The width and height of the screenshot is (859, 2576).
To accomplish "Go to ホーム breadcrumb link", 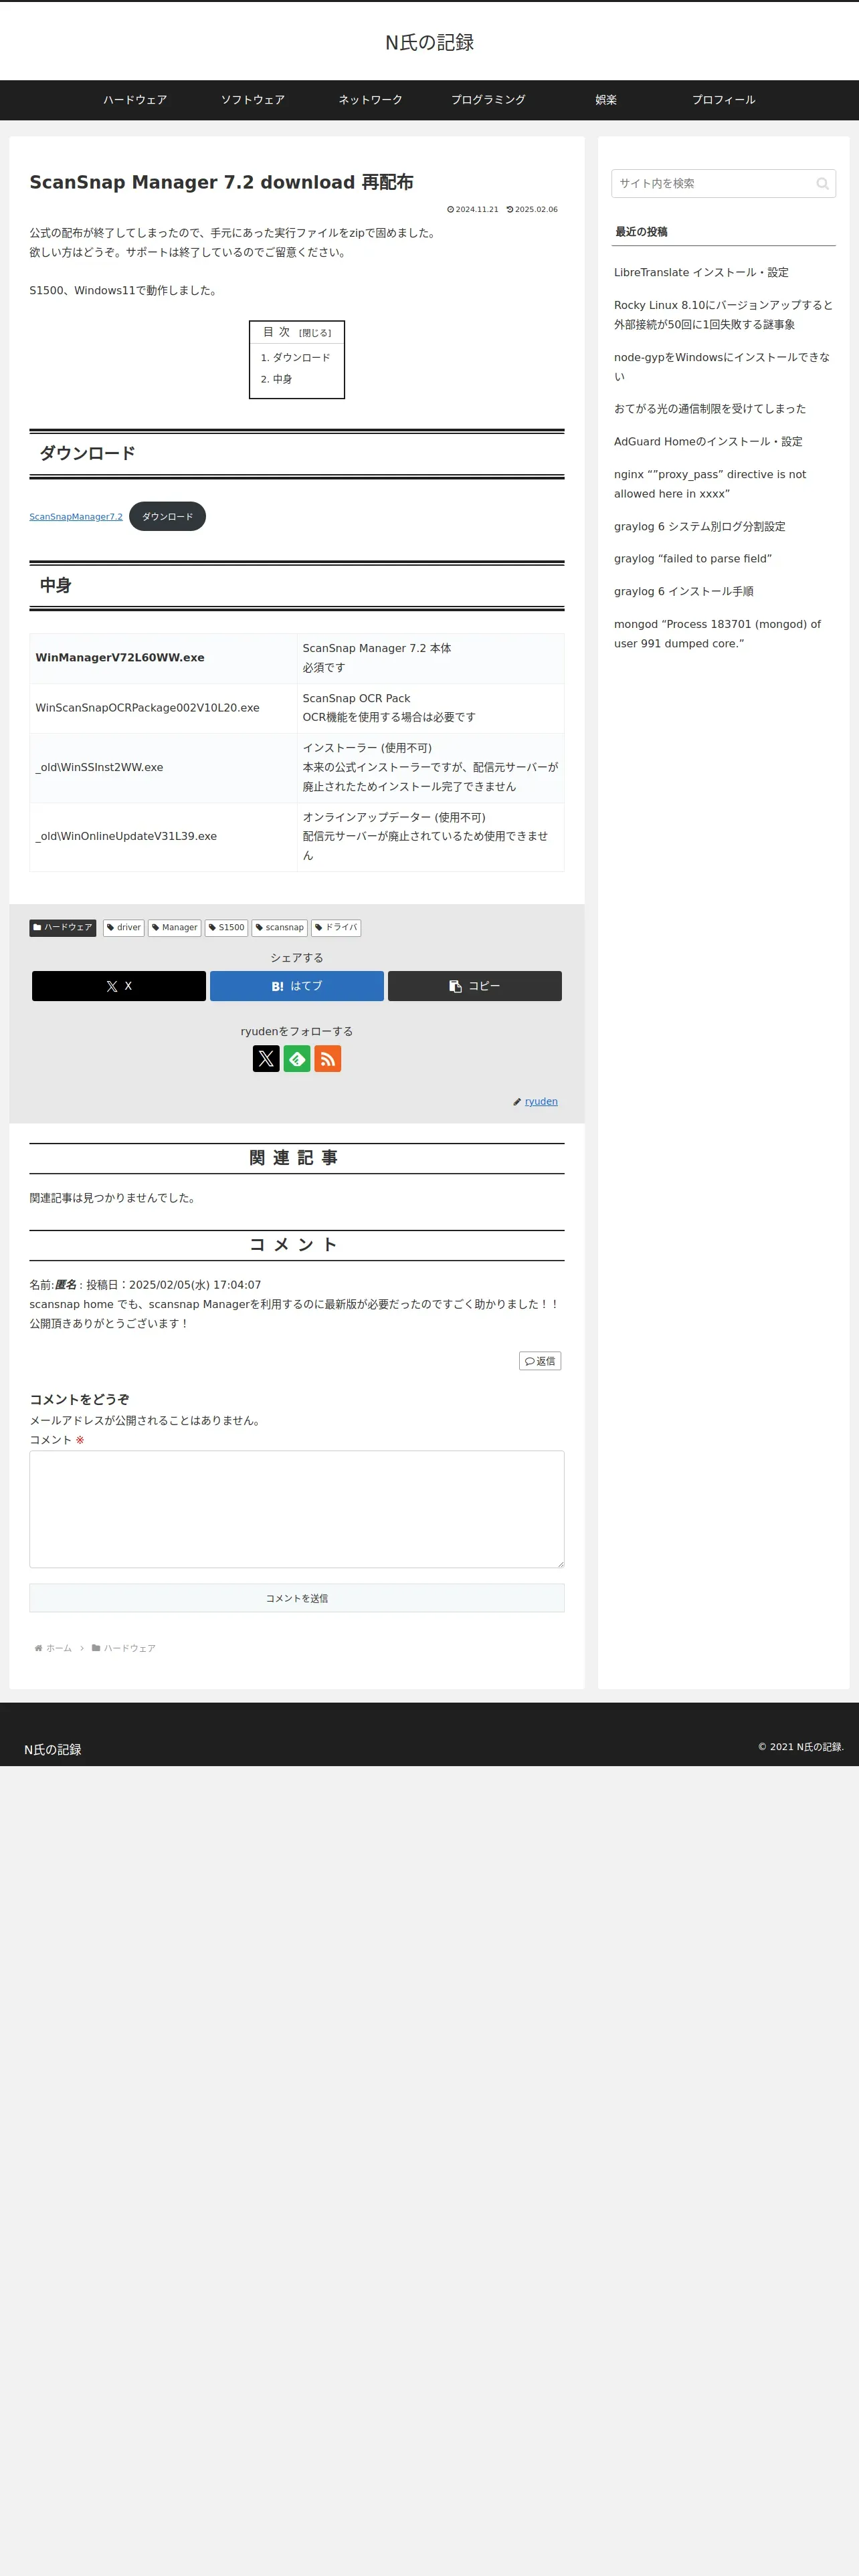I will coord(59,1648).
